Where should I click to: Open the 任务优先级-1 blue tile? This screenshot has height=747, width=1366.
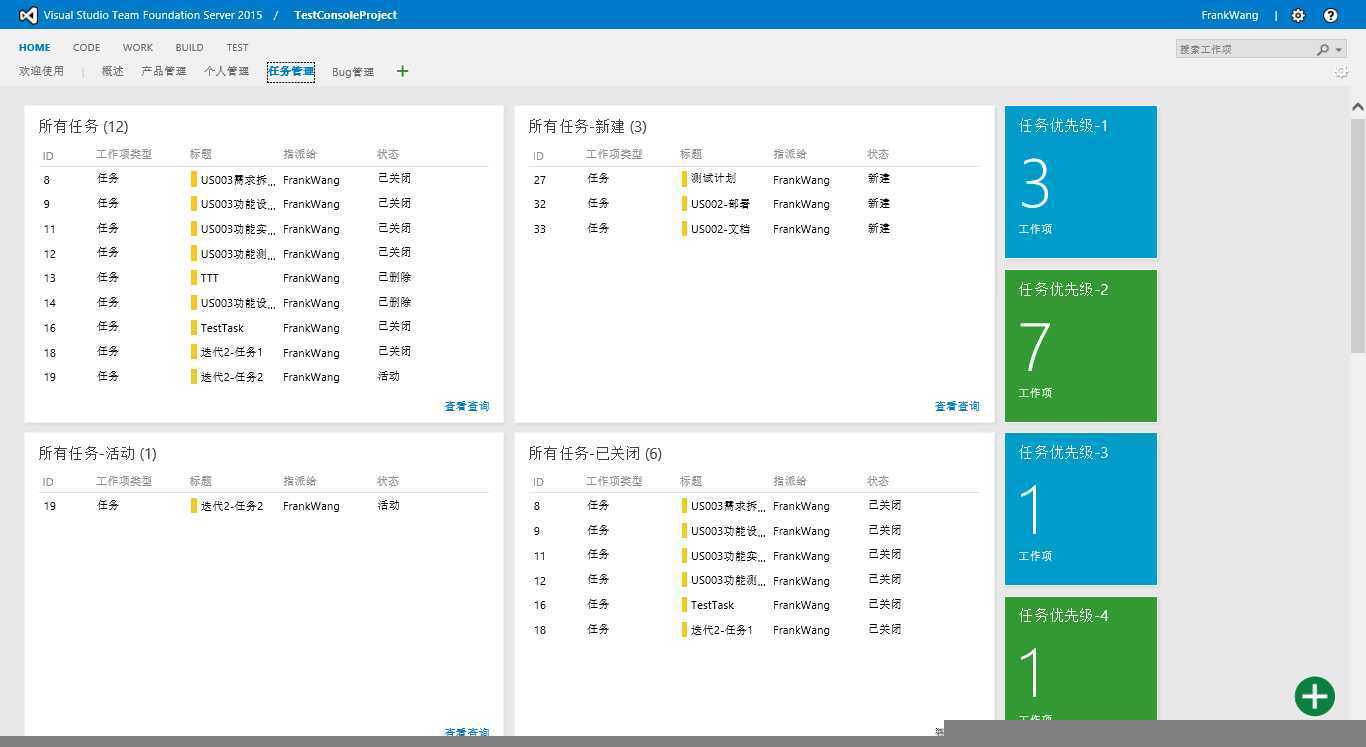(x=1080, y=182)
